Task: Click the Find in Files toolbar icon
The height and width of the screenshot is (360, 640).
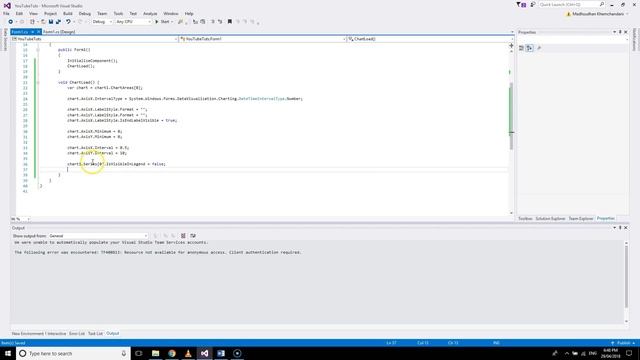Action: pos(180,22)
